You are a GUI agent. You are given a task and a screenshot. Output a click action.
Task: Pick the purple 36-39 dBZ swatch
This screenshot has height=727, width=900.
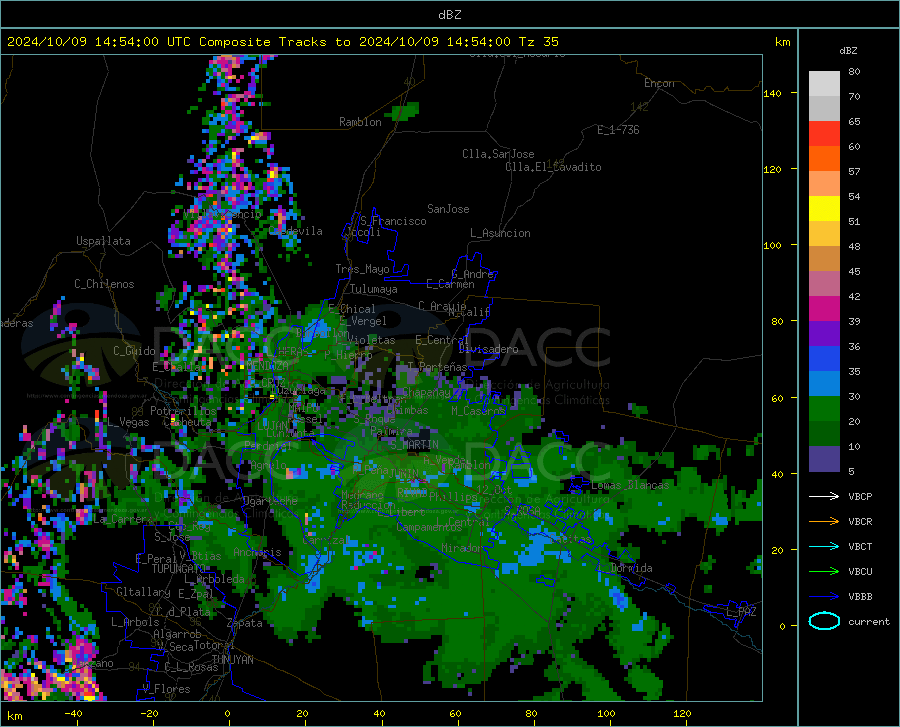click(824, 334)
